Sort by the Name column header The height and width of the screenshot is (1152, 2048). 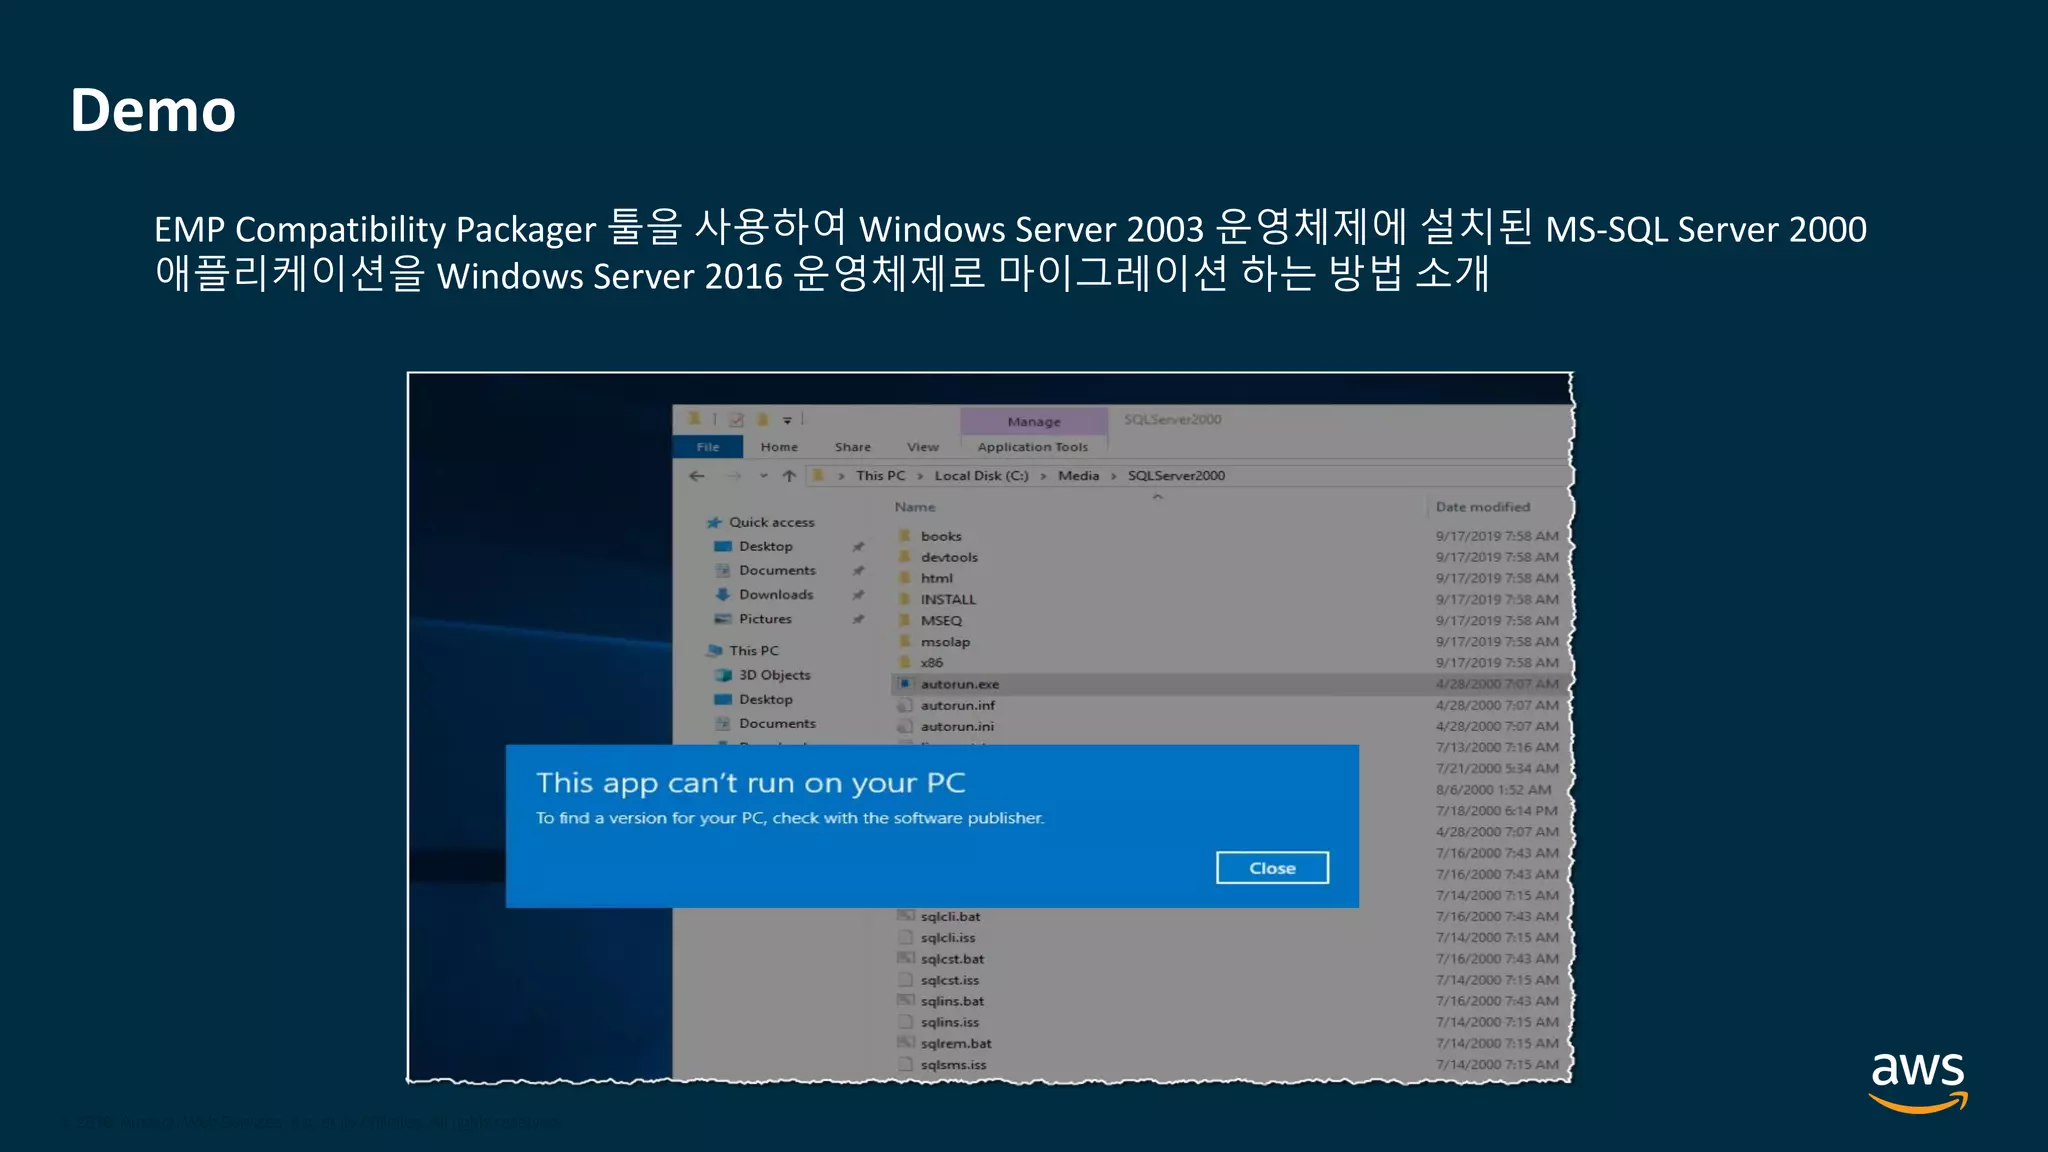pos(915,507)
